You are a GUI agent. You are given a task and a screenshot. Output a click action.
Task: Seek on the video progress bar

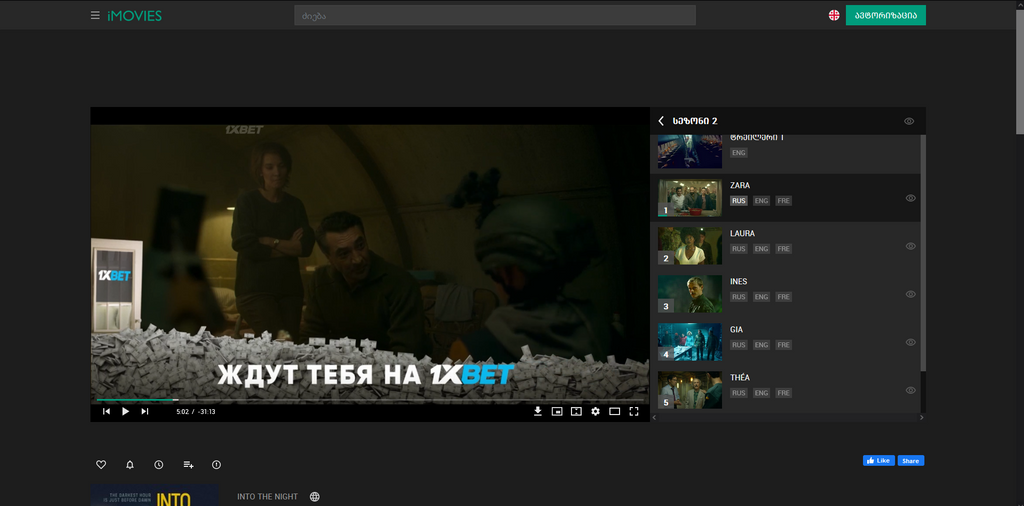click(x=370, y=400)
